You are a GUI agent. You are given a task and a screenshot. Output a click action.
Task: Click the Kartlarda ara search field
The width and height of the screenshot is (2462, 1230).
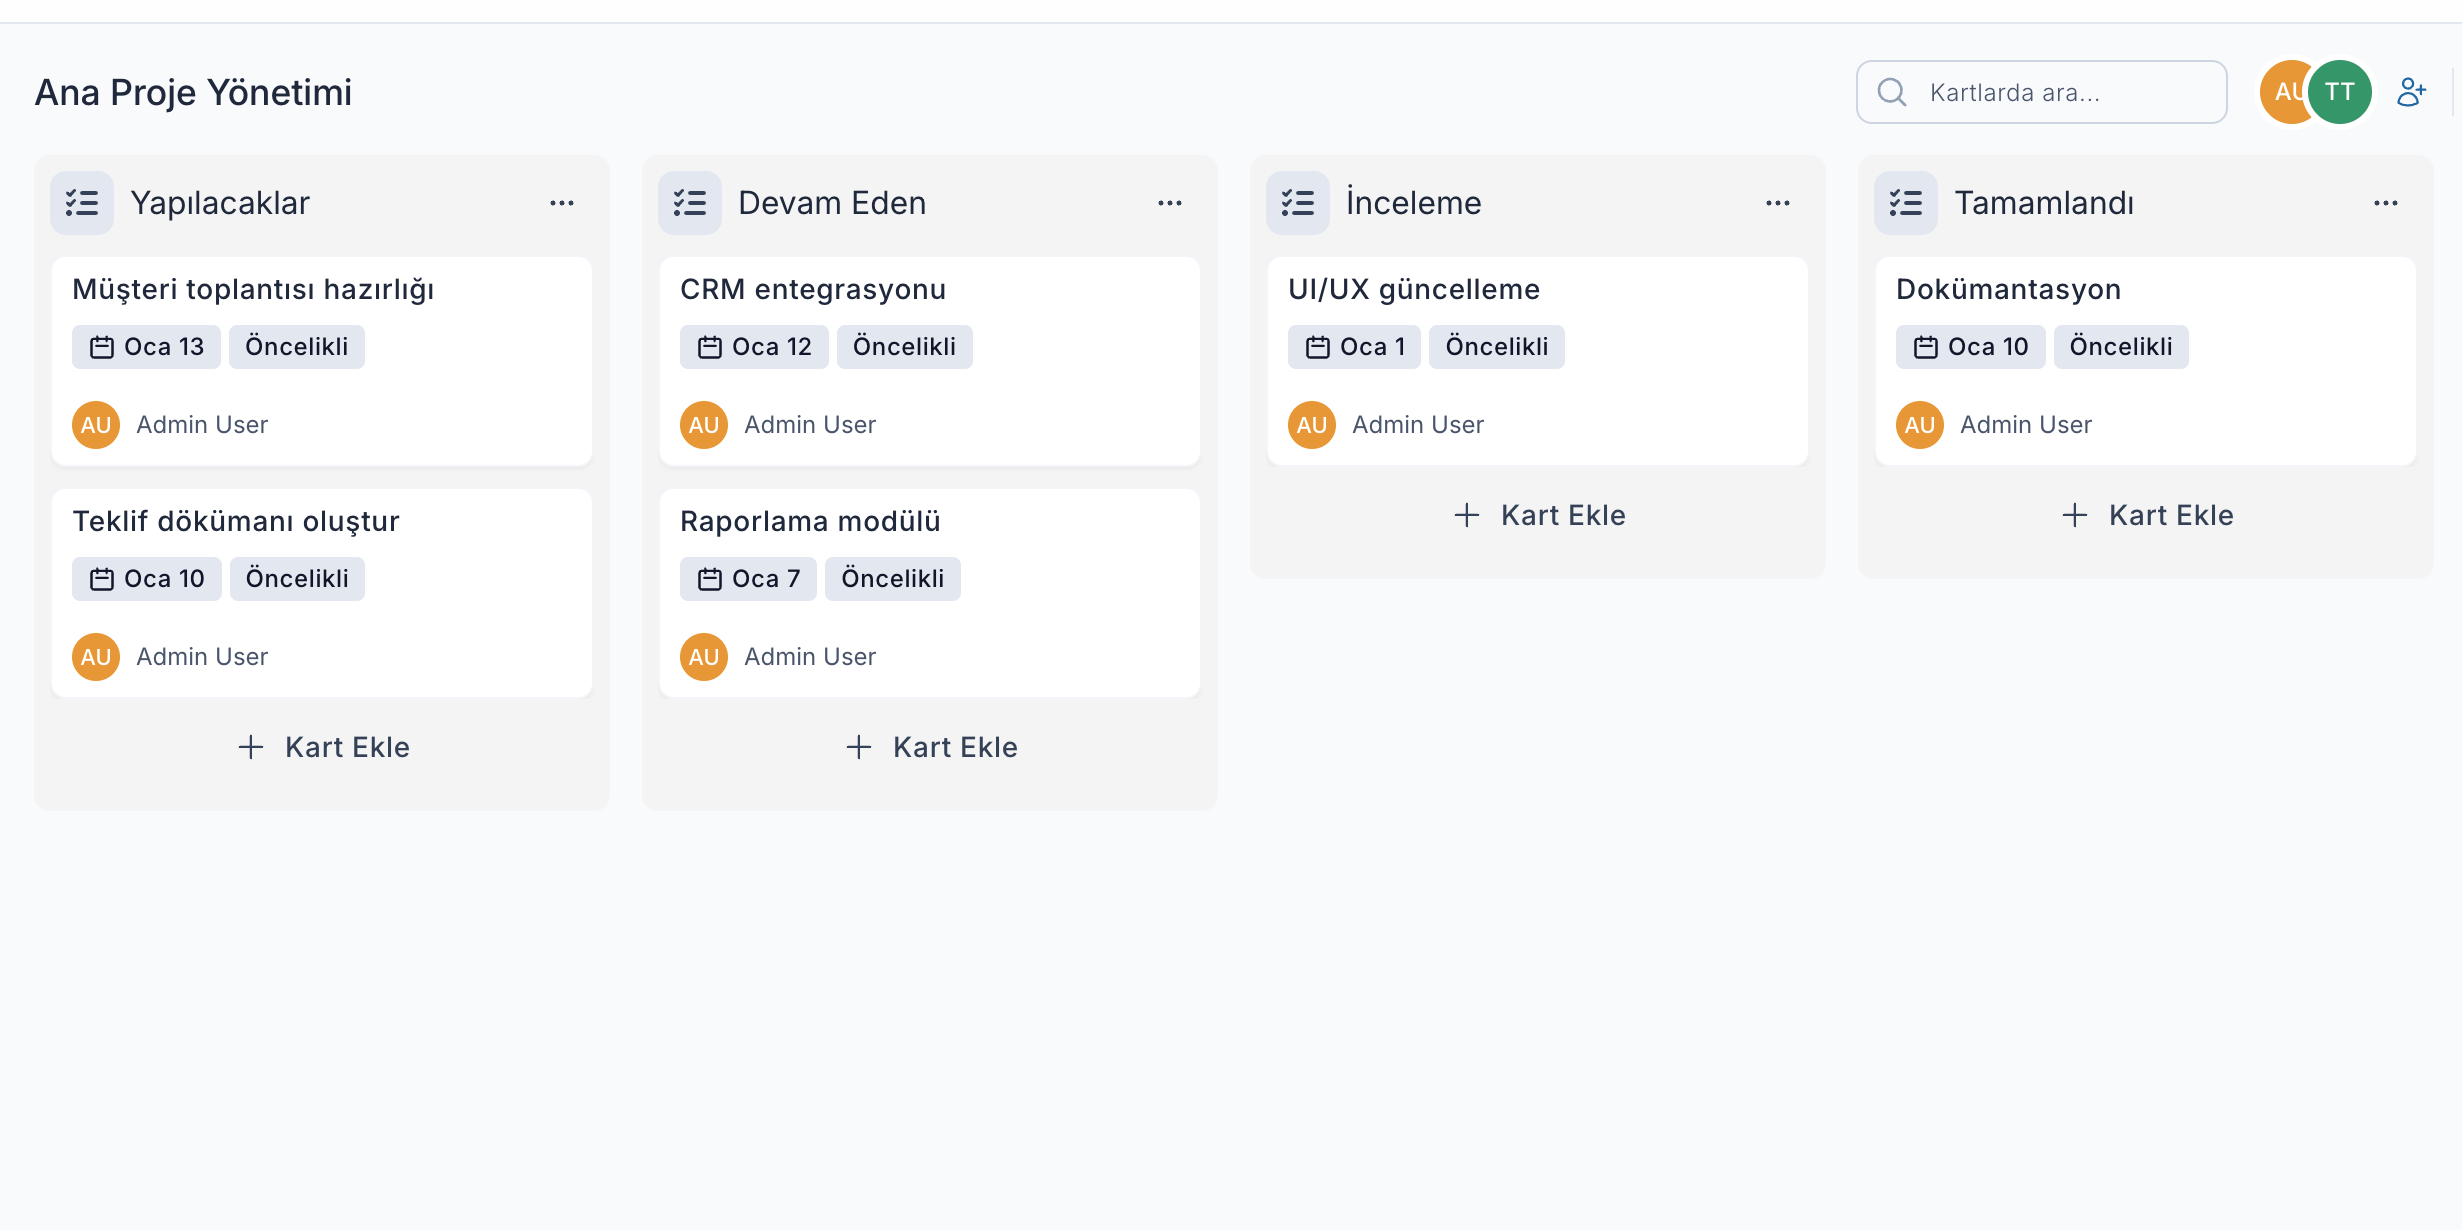(x=2040, y=91)
